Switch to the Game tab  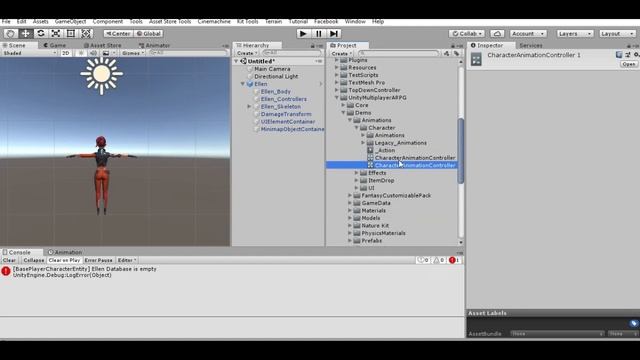tap(55, 45)
